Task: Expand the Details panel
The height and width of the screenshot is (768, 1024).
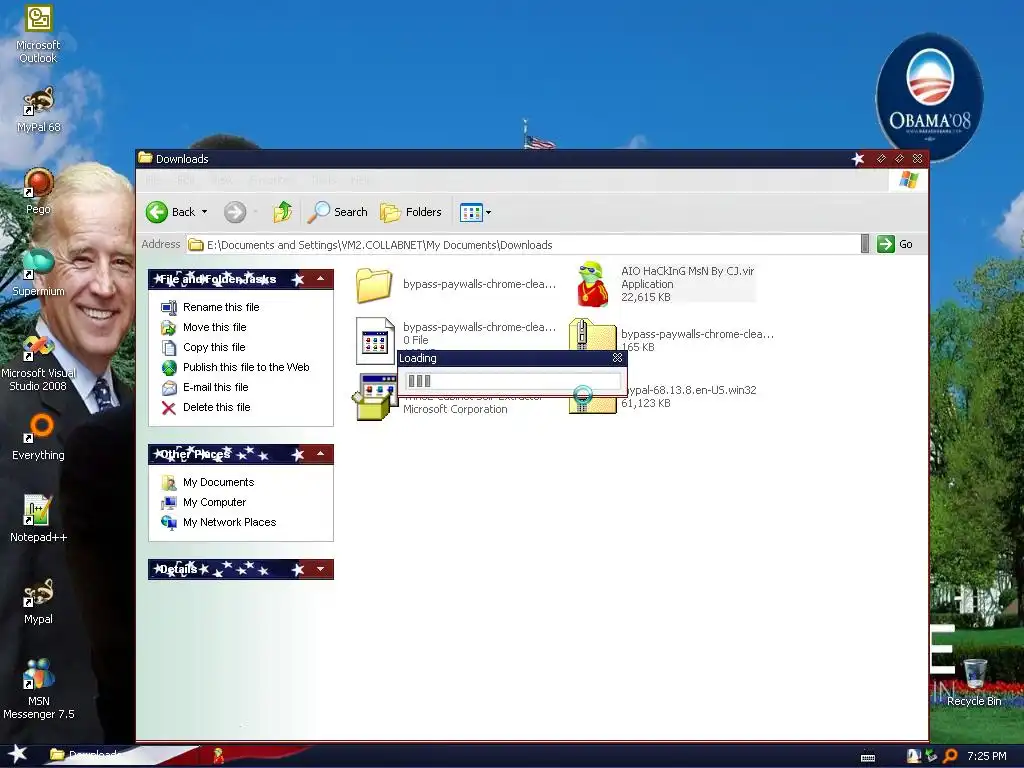Action: 321,569
